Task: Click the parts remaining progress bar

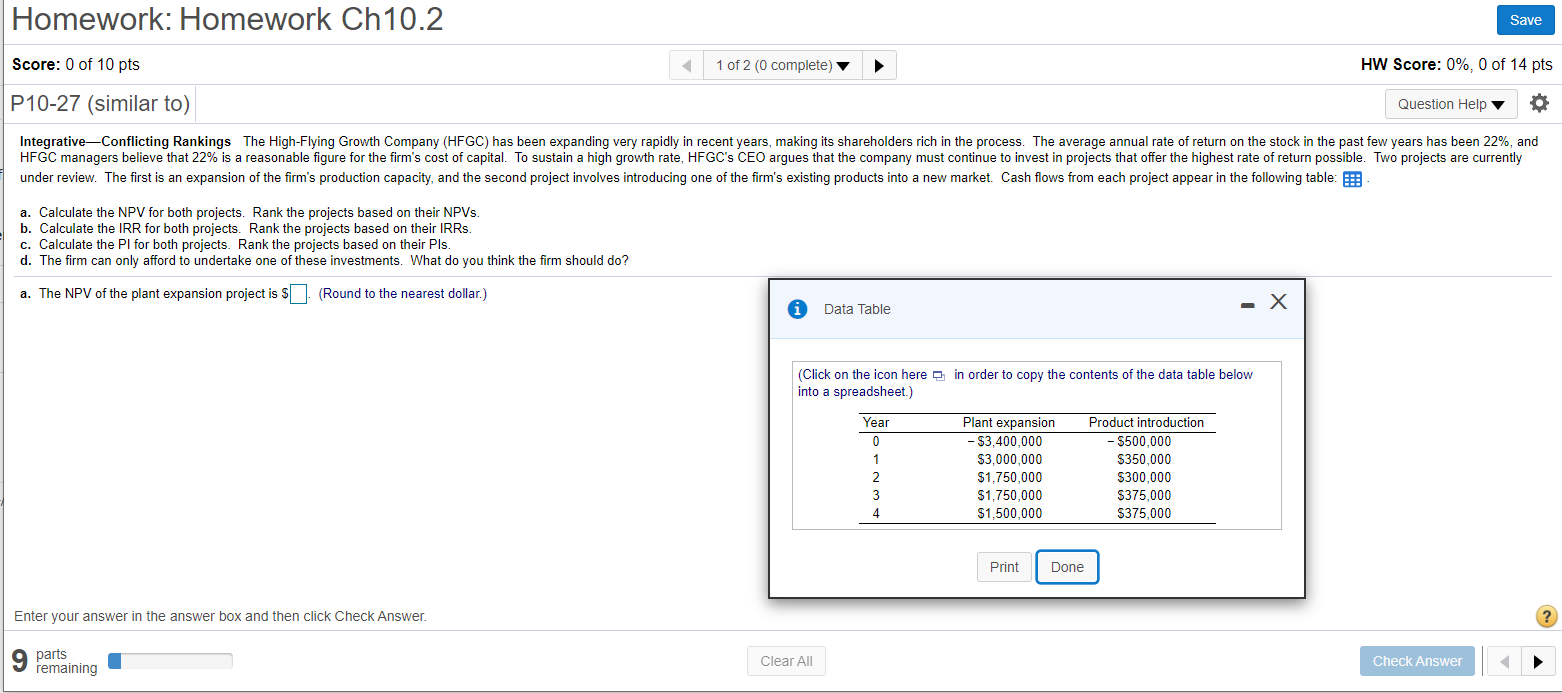Action: [170, 661]
